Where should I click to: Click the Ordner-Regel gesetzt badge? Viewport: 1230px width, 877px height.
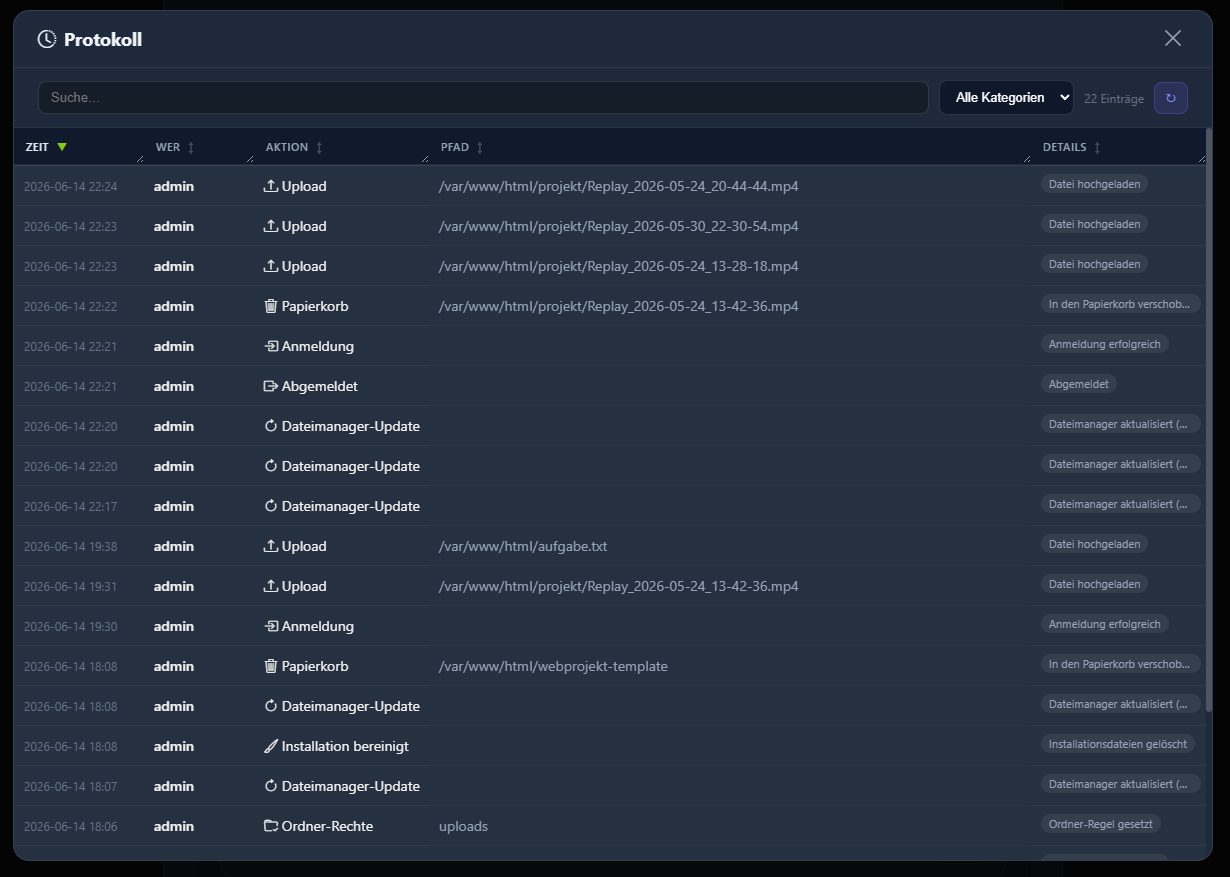[1101, 824]
